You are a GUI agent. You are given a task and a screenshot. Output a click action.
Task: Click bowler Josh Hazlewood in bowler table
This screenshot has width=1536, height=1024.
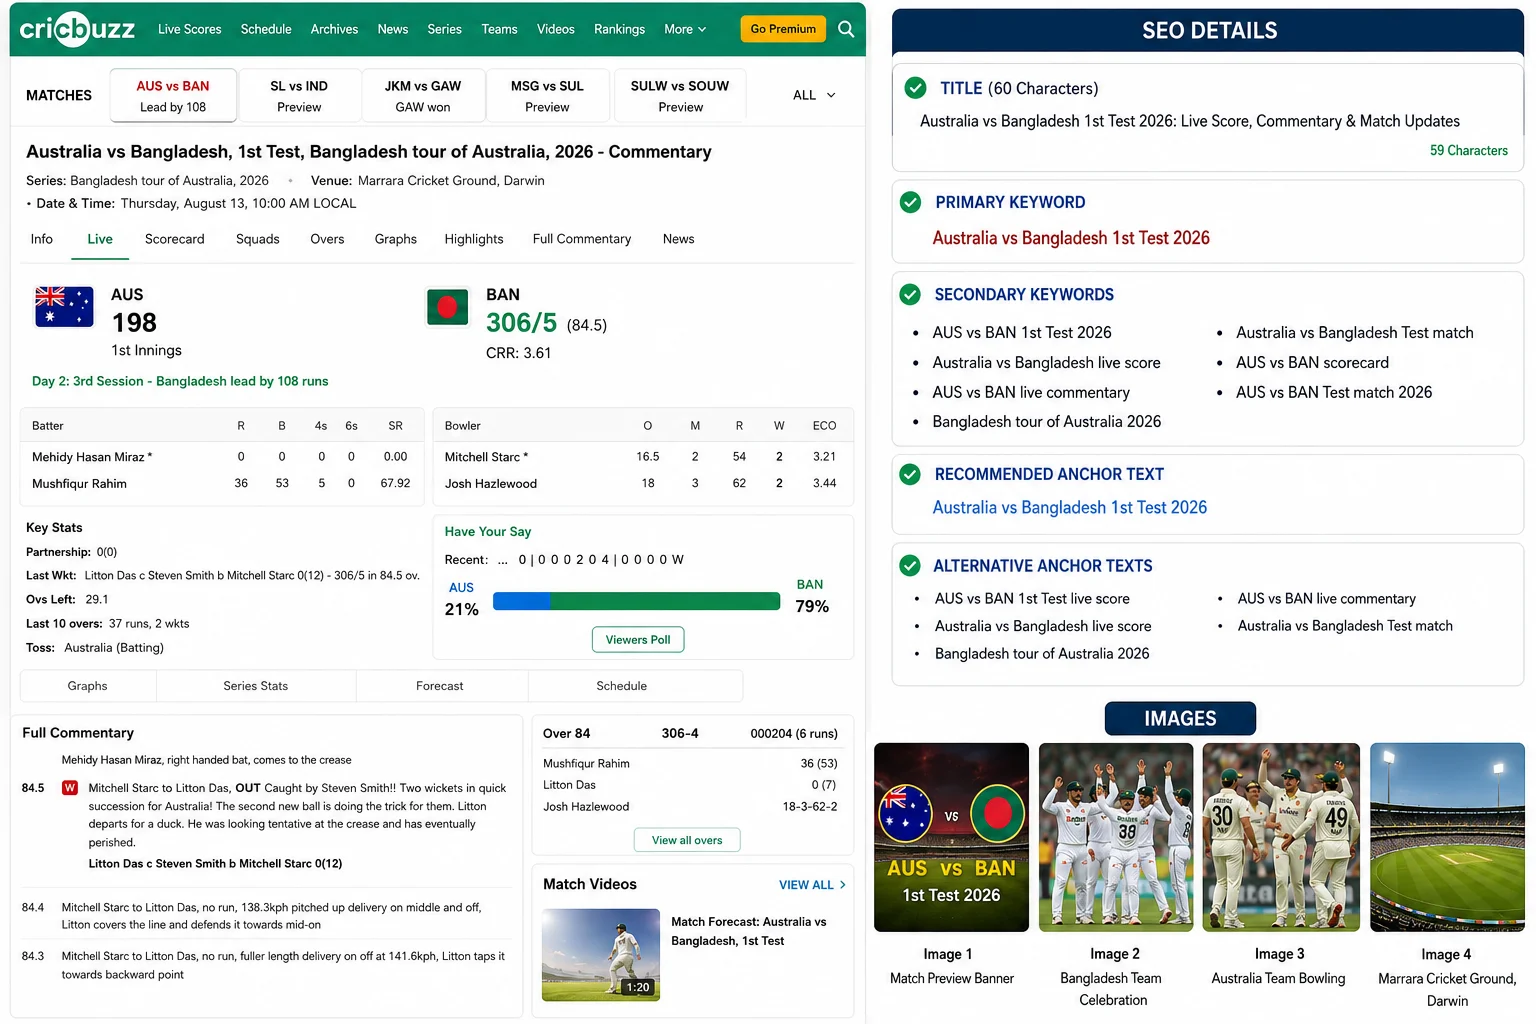tap(490, 484)
